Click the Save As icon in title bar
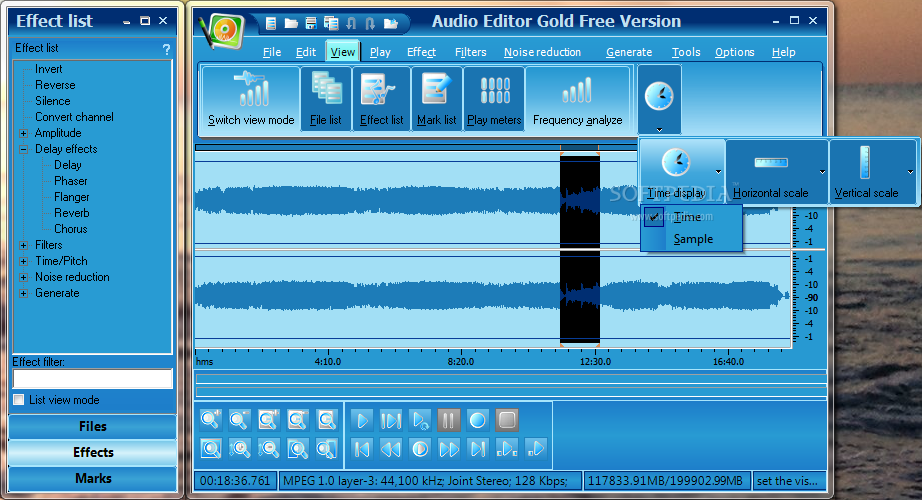This screenshot has height=500, width=922. (331, 24)
